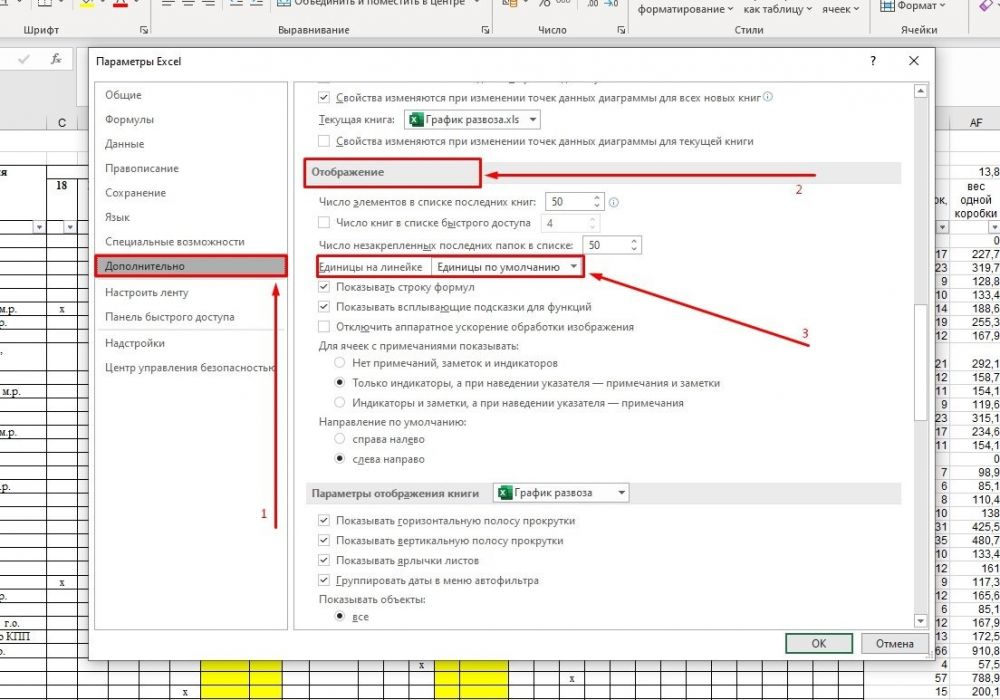The image size is (1000, 700).
Task: Enable 'Число книг в списке быстрого доступа'
Action: pos(324,222)
